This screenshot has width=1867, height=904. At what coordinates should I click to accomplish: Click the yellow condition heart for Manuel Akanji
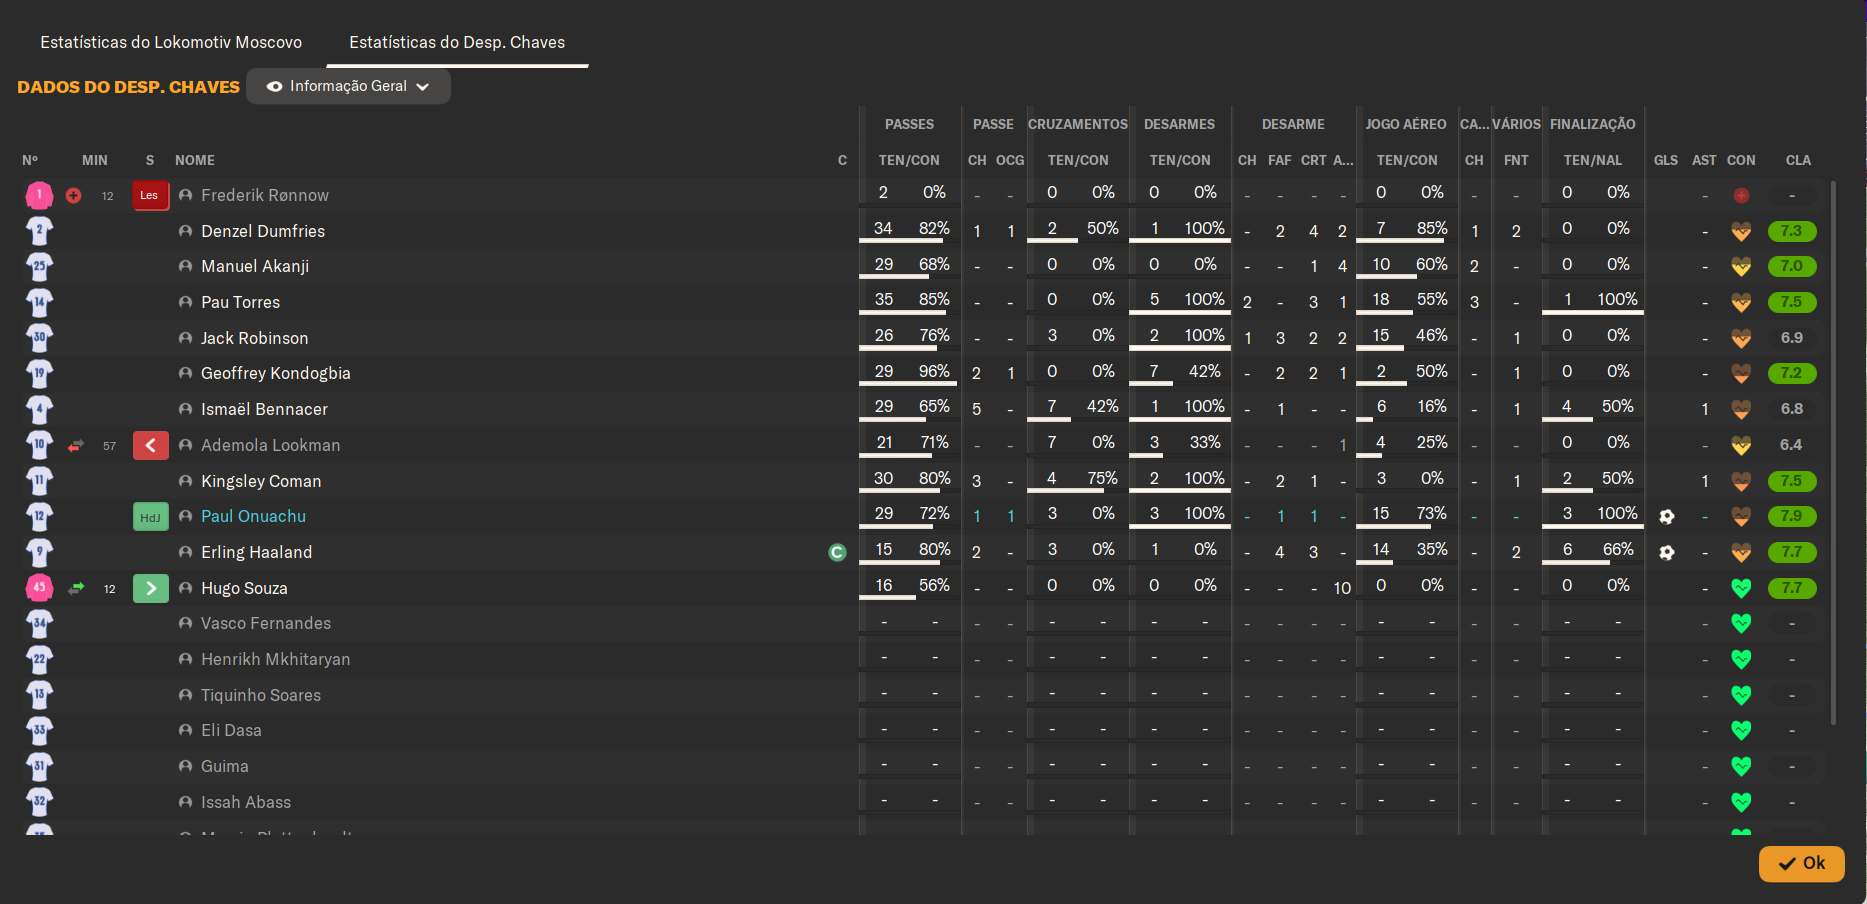[x=1741, y=267]
